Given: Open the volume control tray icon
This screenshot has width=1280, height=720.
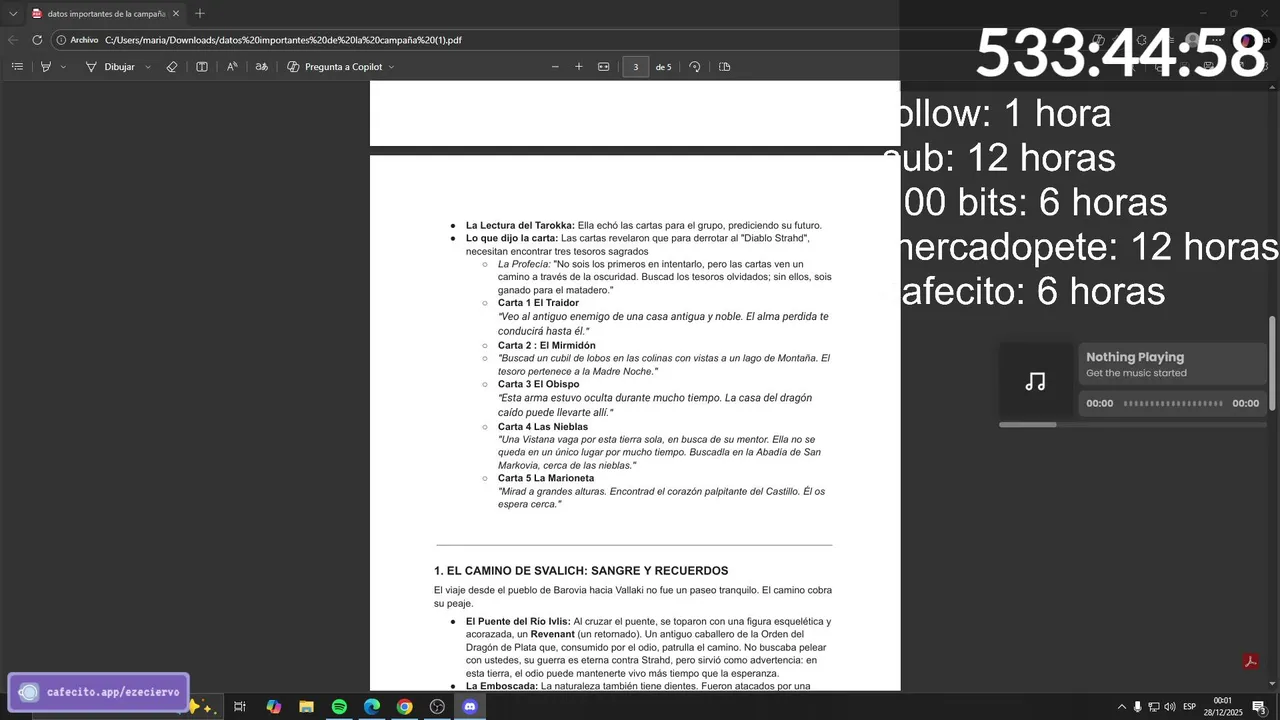Looking at the screenshot, I should (x=1169, y=707).
